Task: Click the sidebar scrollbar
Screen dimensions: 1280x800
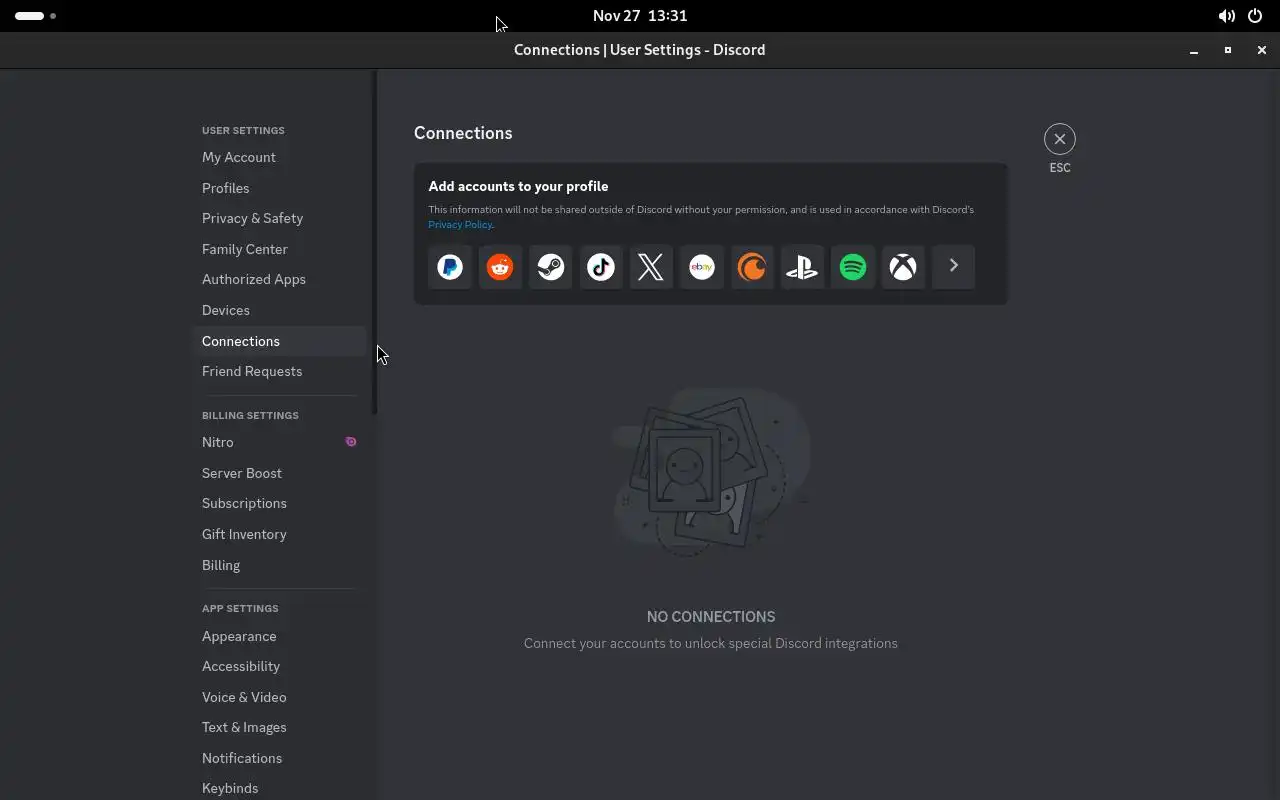Action: tap(375, 243)
